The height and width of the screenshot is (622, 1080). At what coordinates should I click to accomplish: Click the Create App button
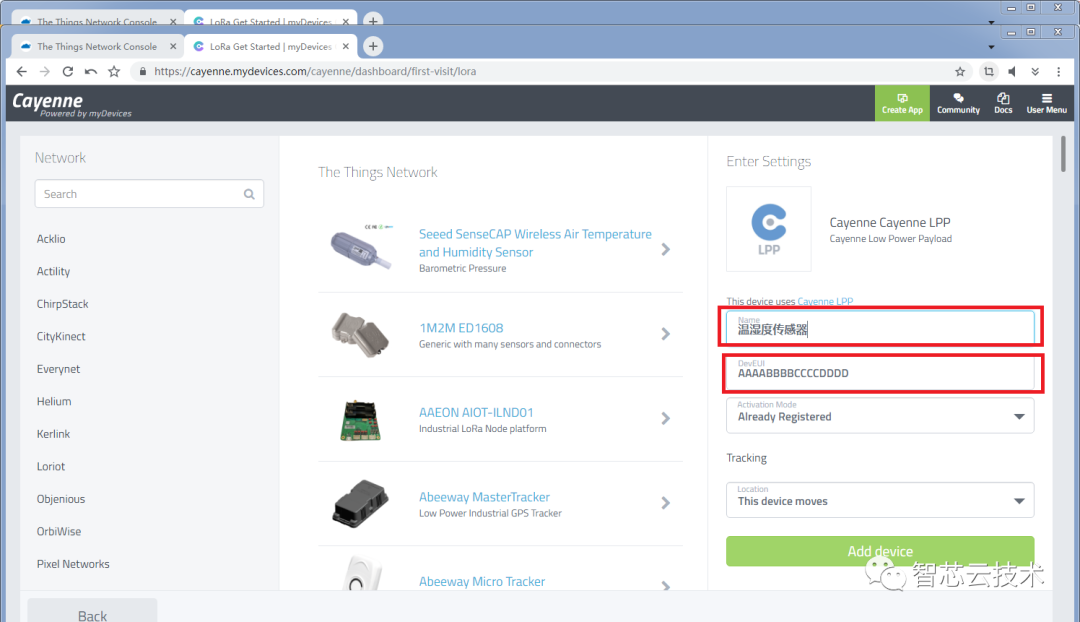[x=902, y=103]
